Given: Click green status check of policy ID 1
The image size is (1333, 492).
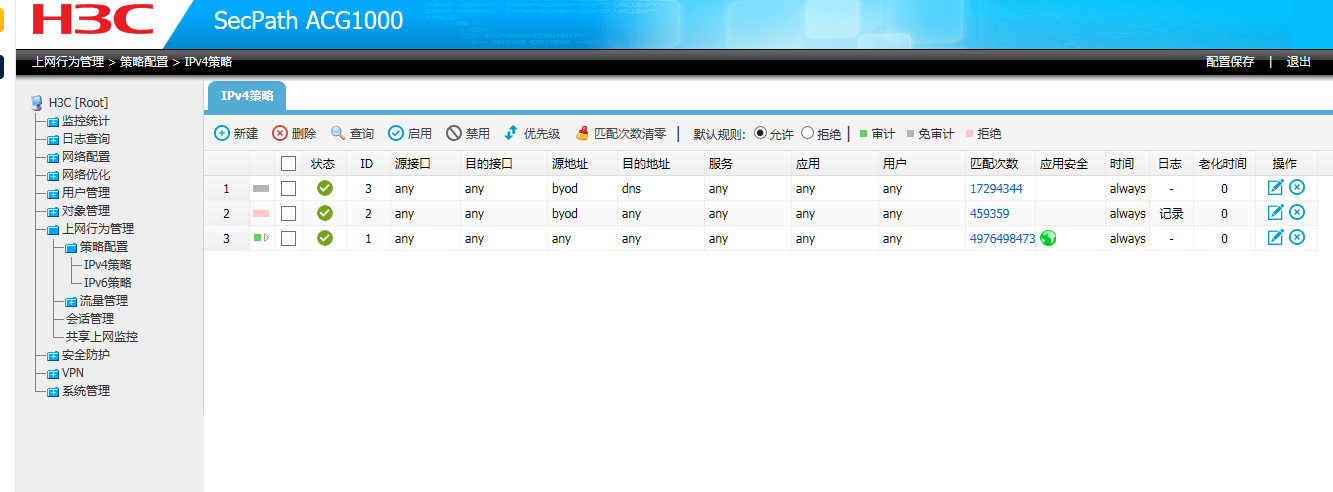Looking at the screenshot, I should pyautogui.click(x=324, y=237).
